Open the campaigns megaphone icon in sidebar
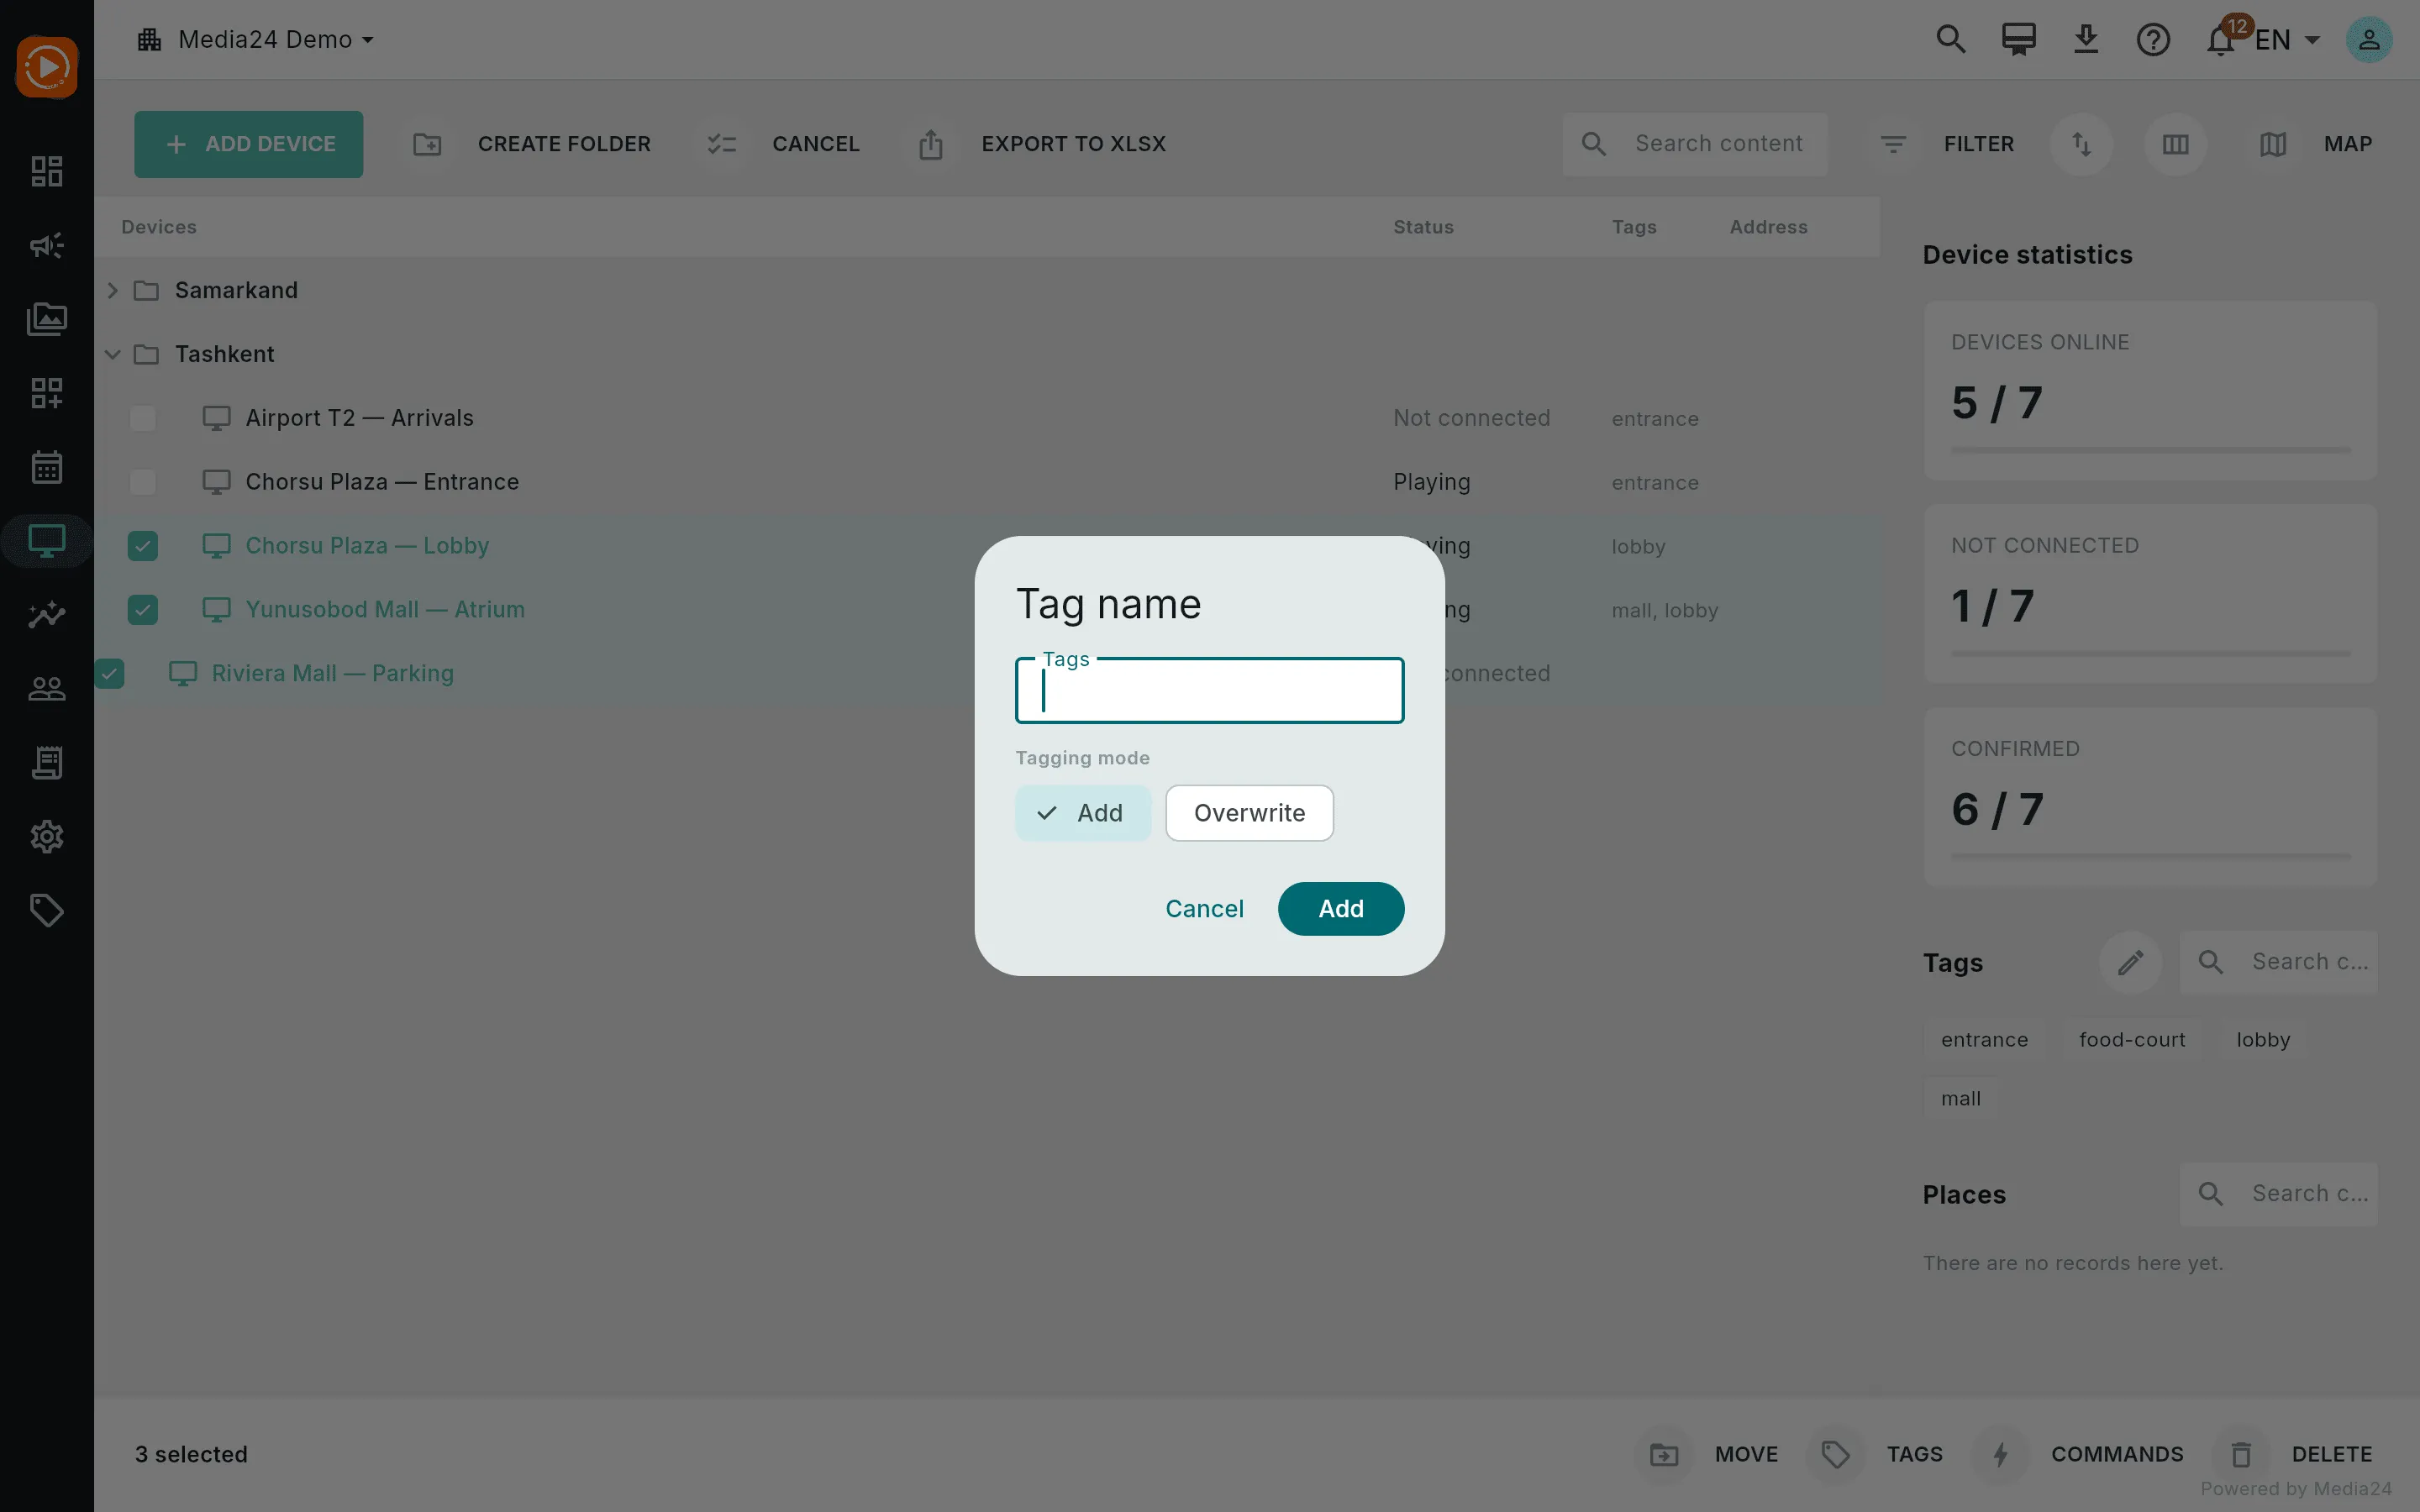Viewport: 2420px width, 1512px height. pos(47,245)
